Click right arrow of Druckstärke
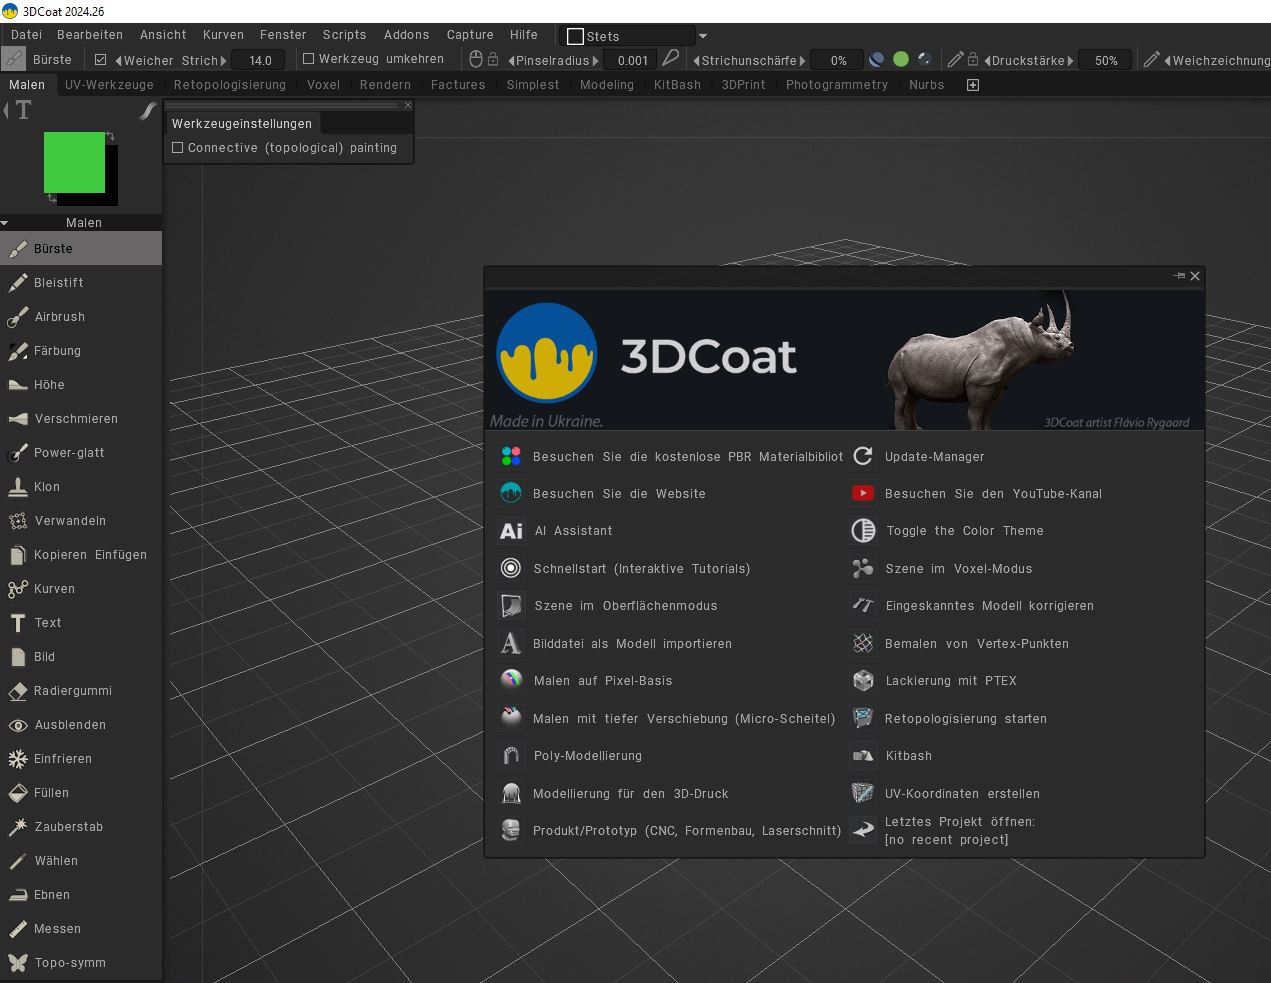Image resolution: width=1271 pixels, height=983 pixels. click(x=1071, y=61)
